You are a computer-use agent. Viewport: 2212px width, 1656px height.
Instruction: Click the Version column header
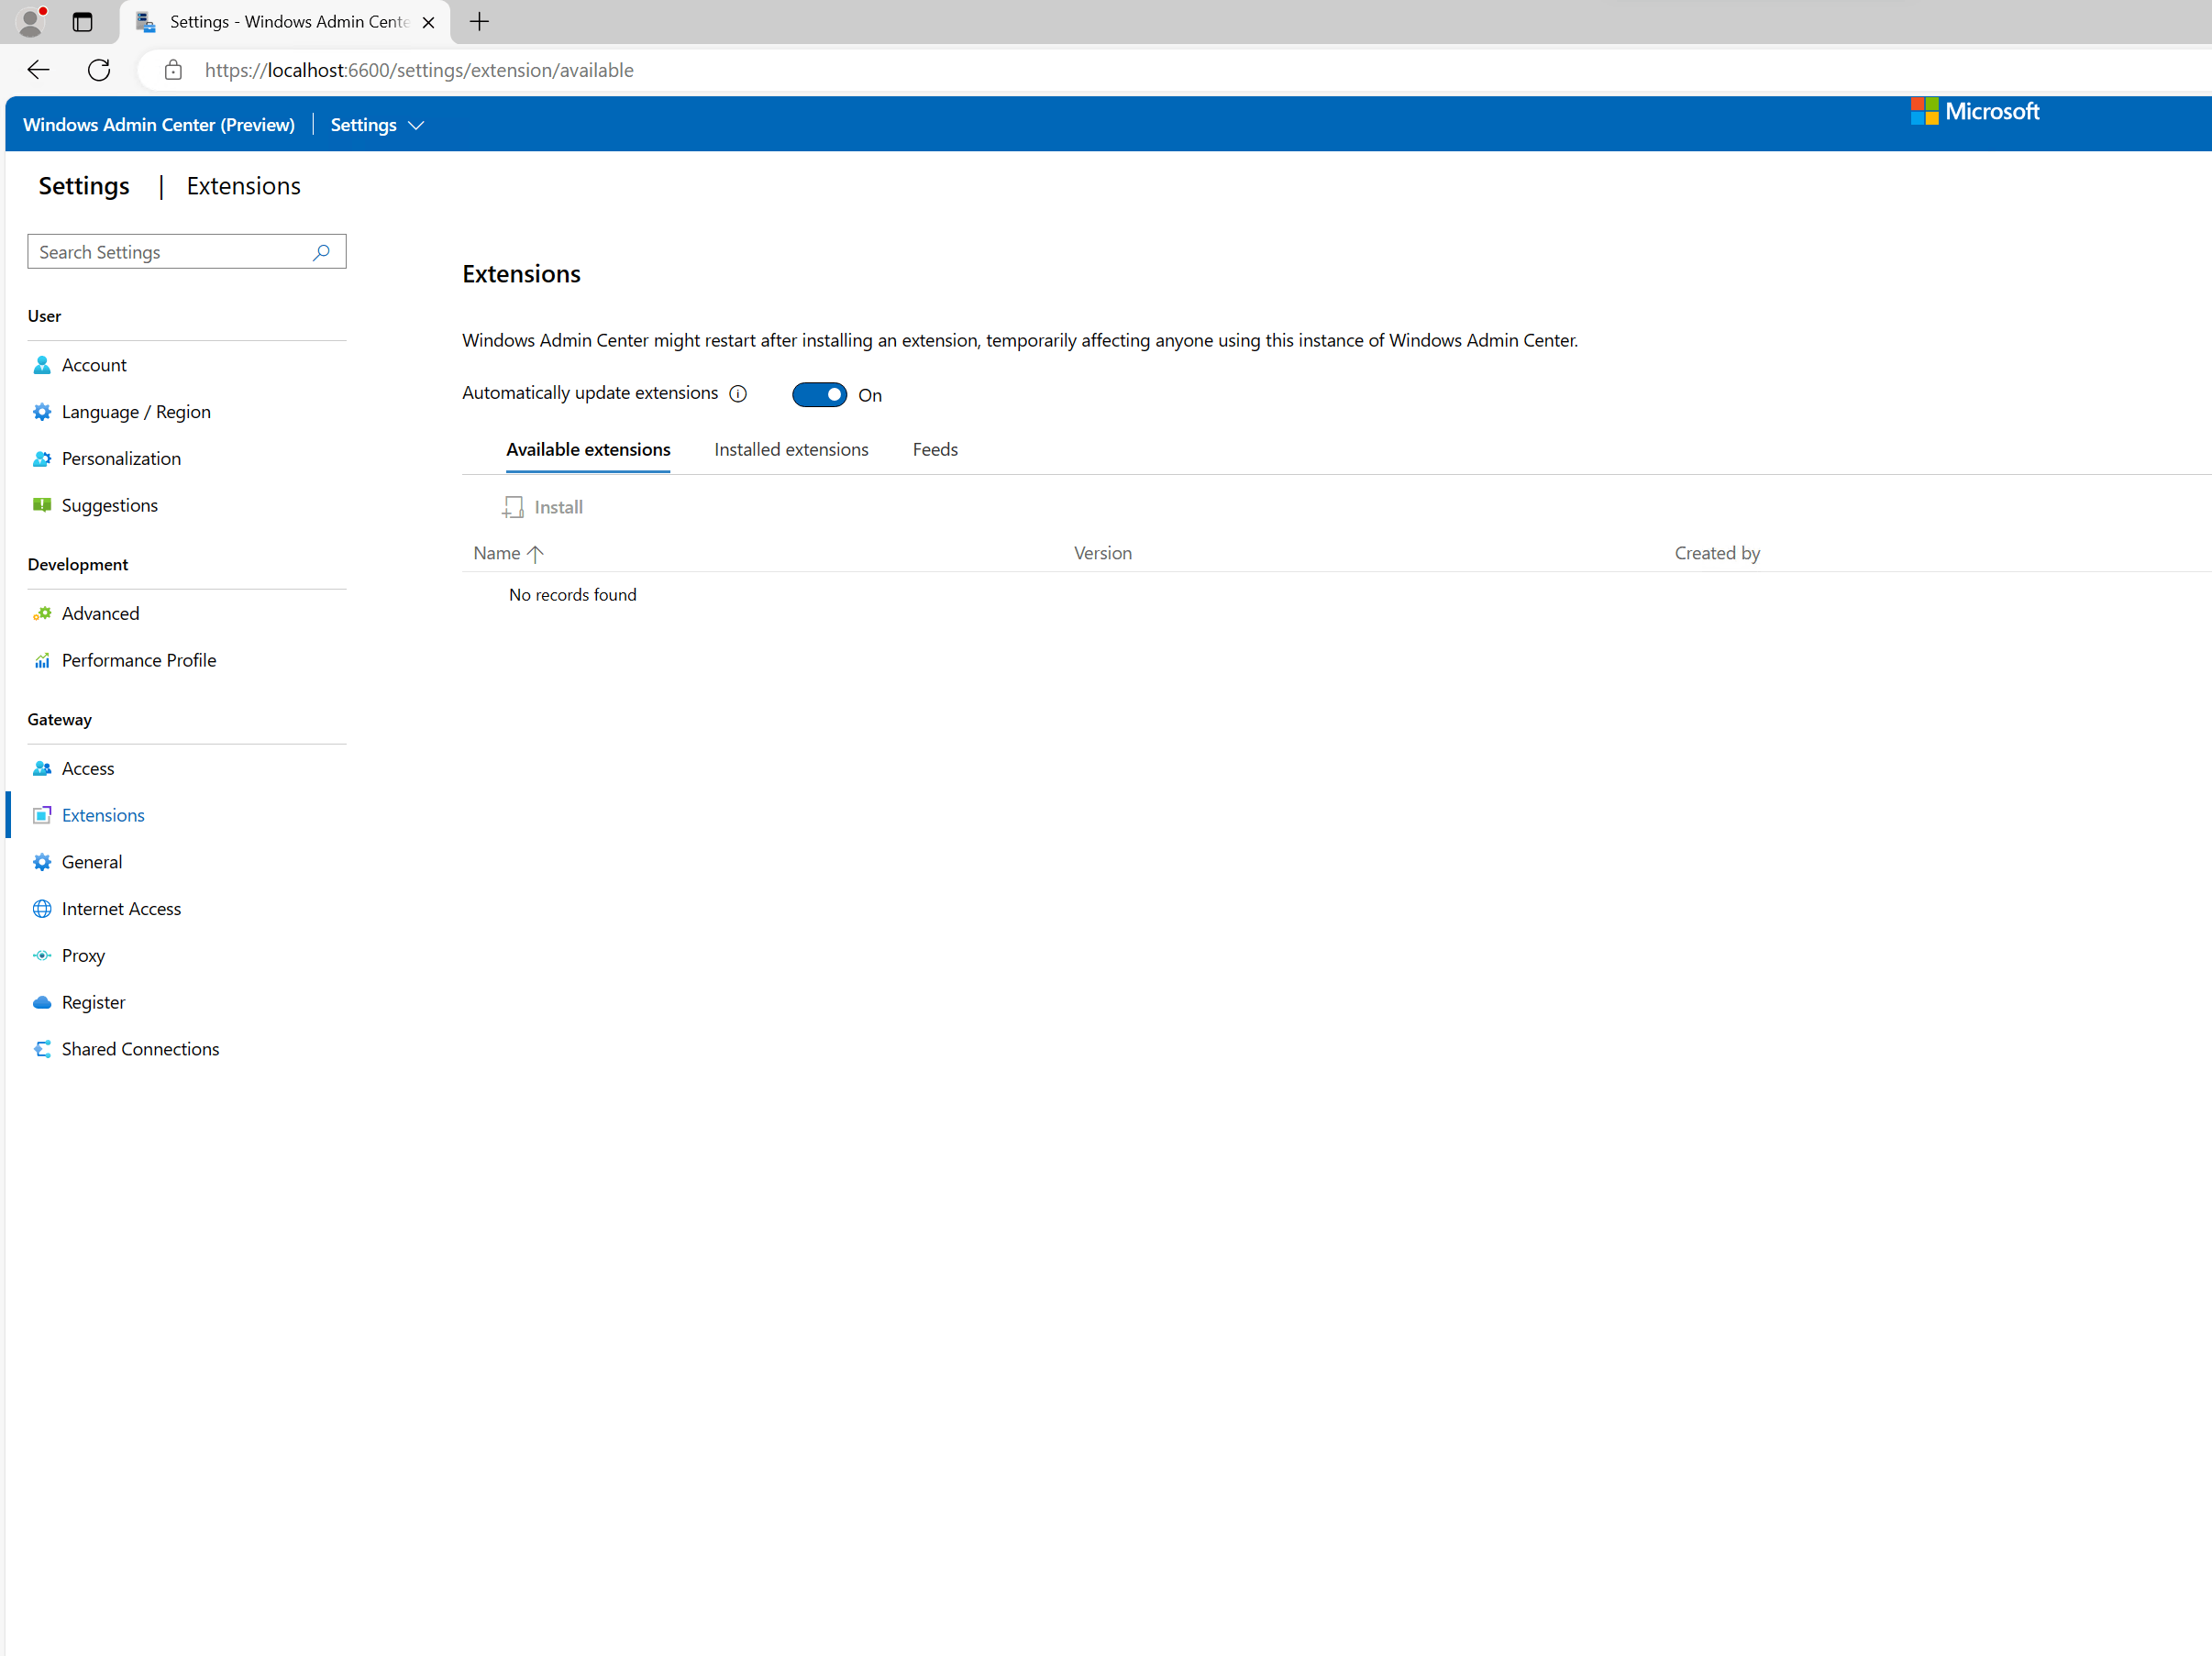point(1102,553)
